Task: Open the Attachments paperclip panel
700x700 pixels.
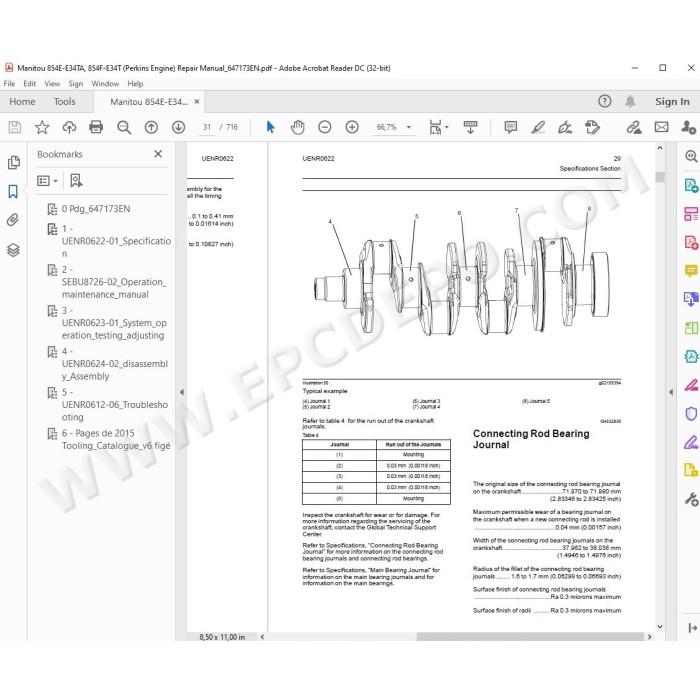Action: point(13,220)
